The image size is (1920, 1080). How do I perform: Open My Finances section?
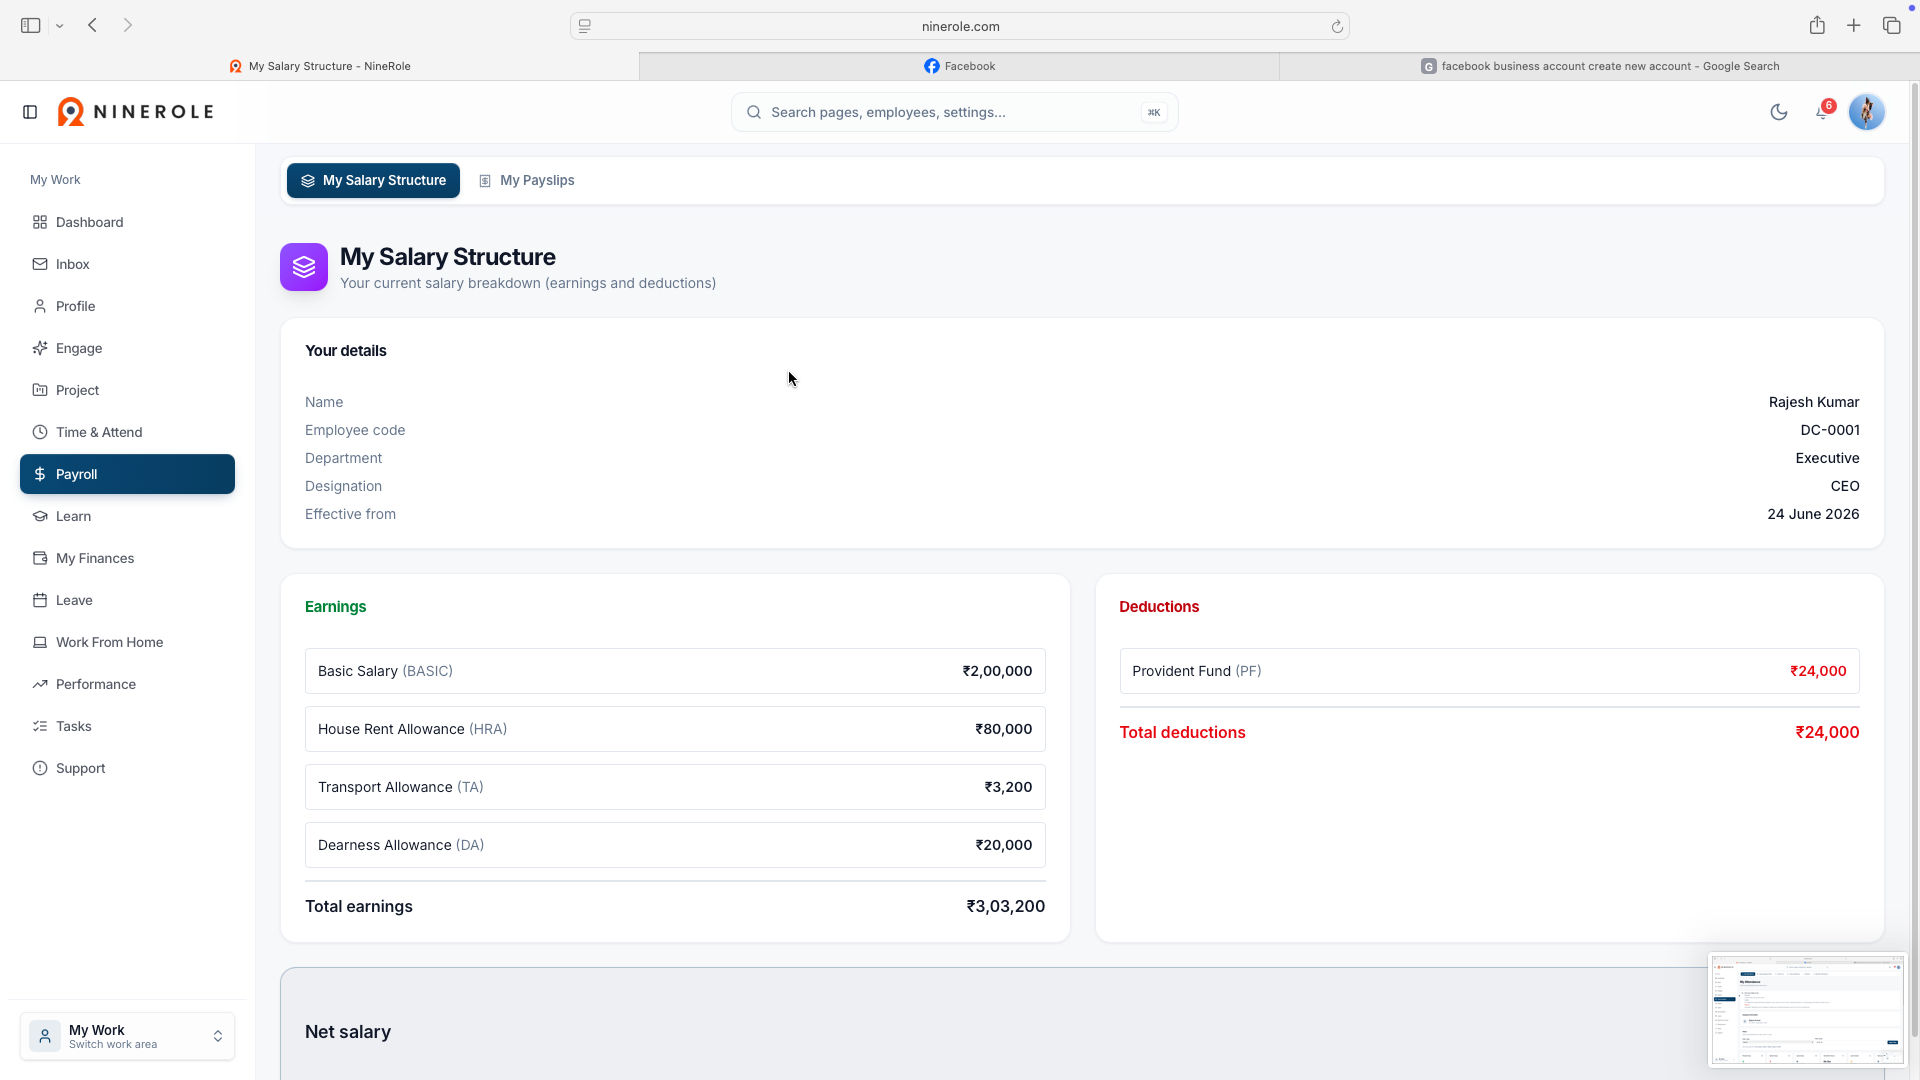(x=127, y=558)
